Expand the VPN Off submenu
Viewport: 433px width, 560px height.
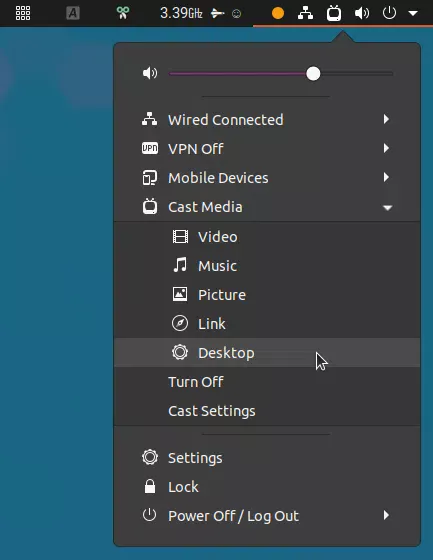tap(267, 148)
